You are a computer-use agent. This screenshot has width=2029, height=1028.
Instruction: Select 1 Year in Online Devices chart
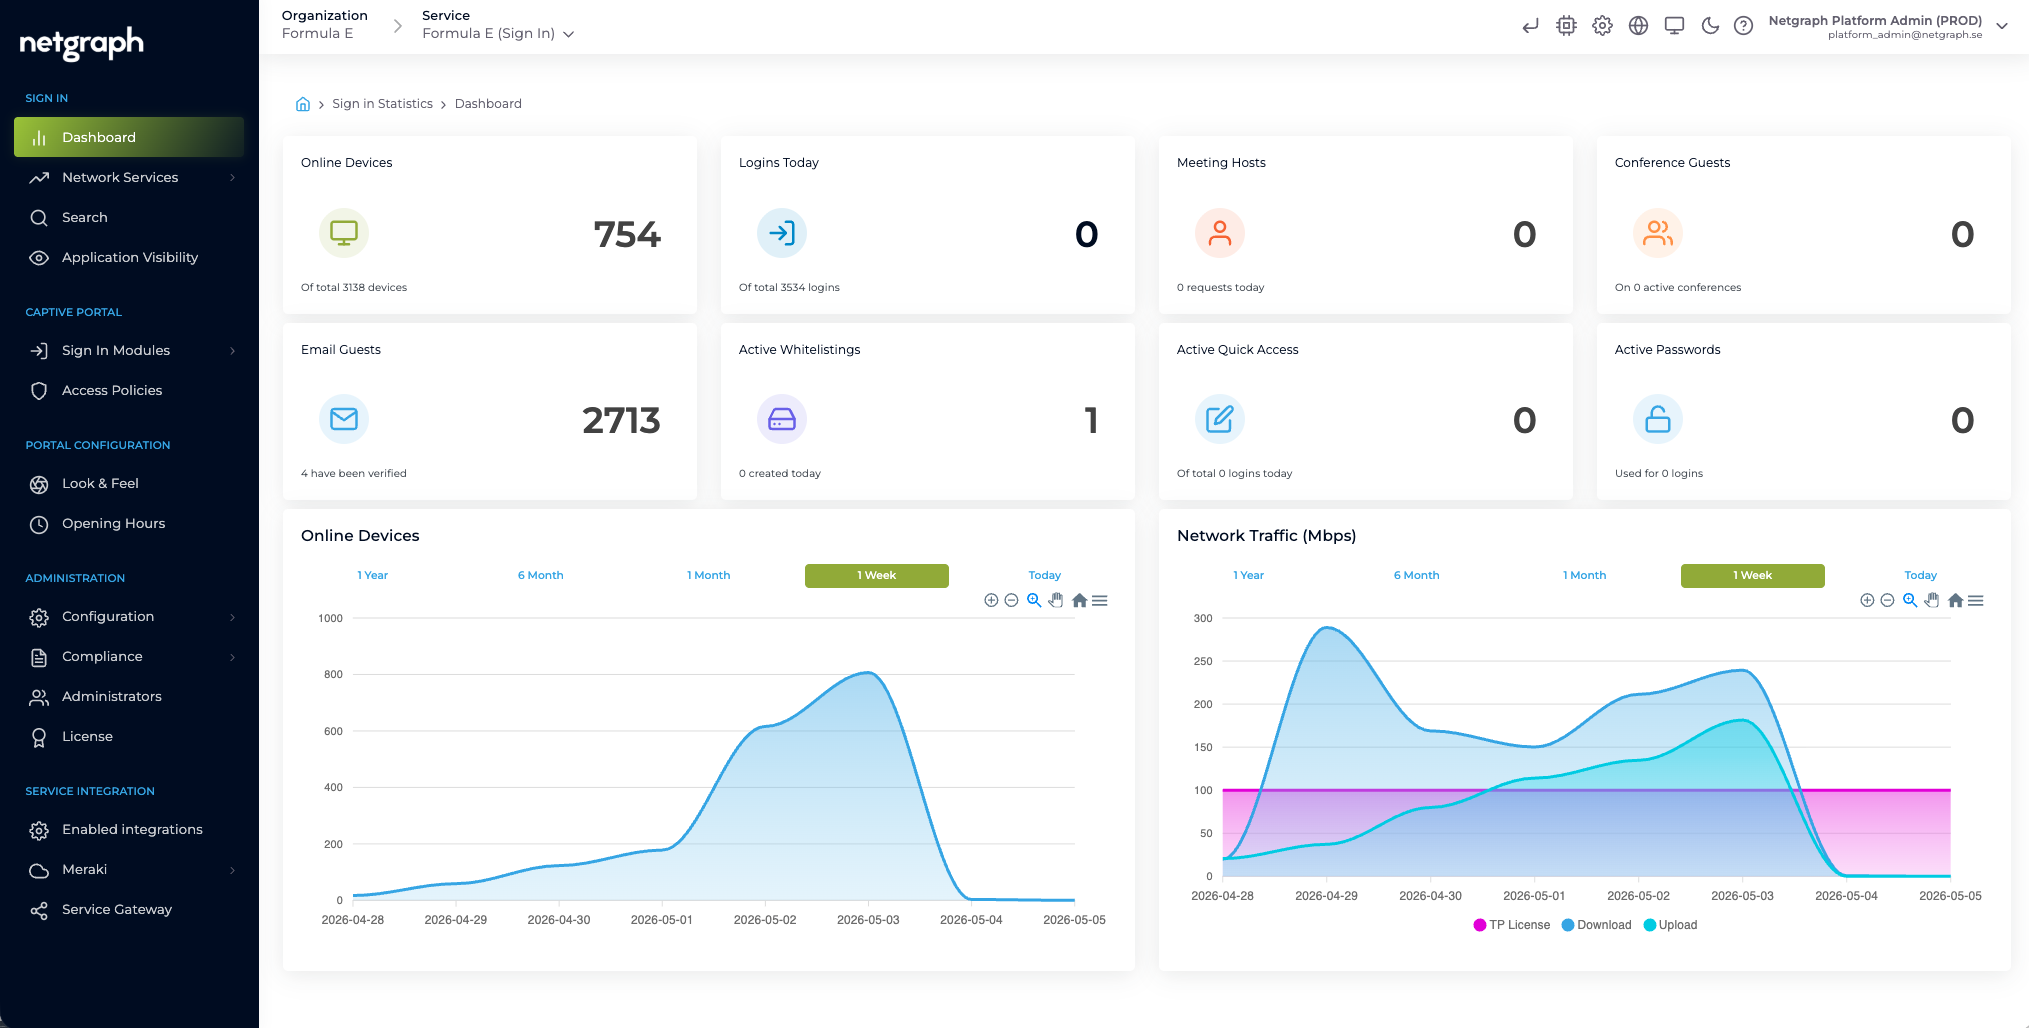[x=372, y=575]
